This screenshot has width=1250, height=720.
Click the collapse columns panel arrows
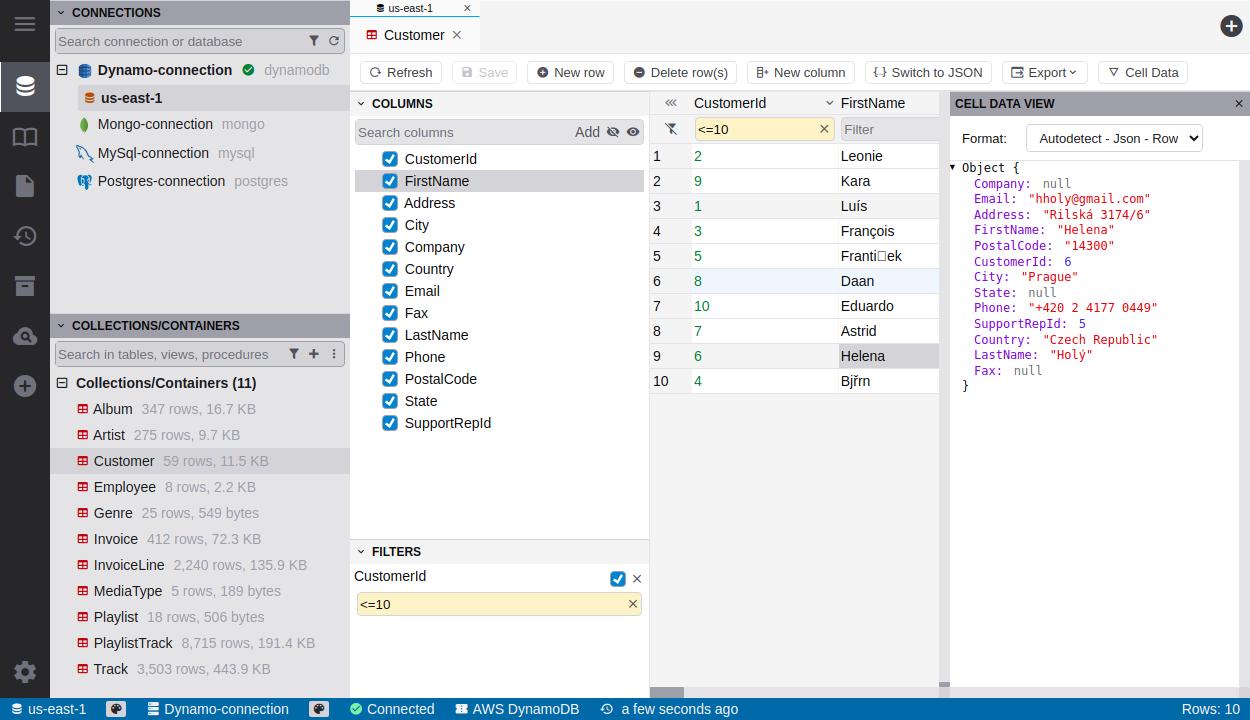[671, 103]
